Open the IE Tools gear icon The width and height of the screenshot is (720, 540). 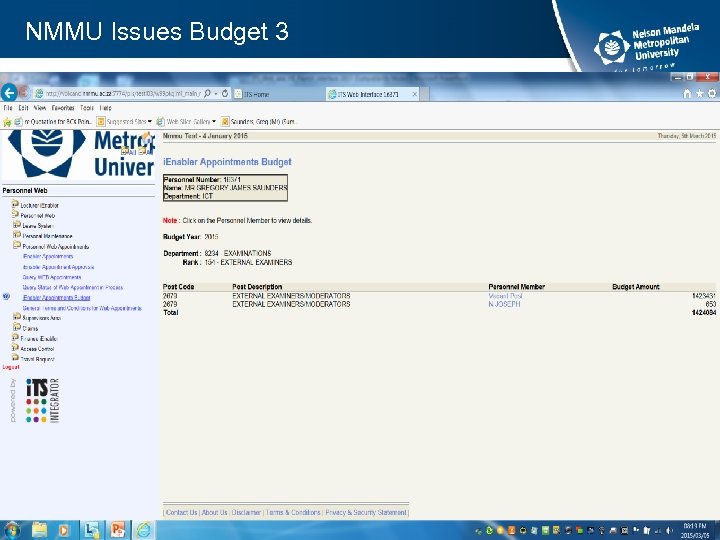pyautogui.click(x=712, y=94)
